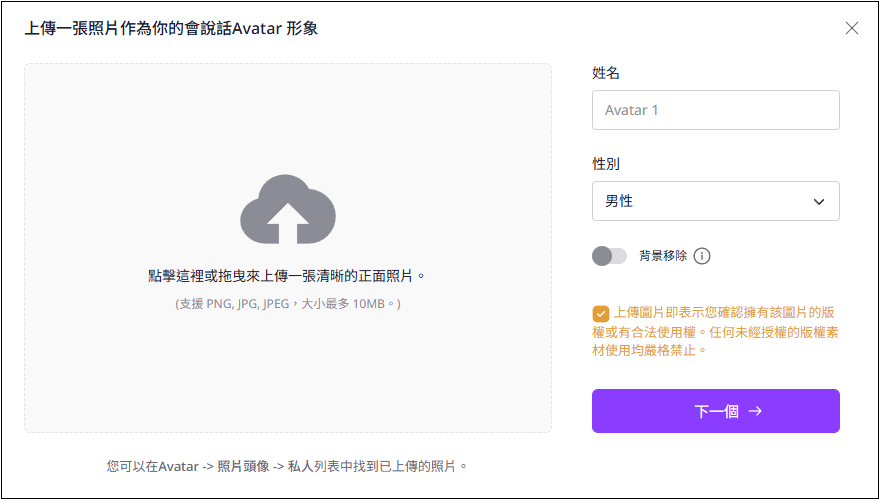The image size is (880, 500).
Task: Click the arrow inside the 下一個 button
Action: pyautogui.click(x=755, y=411)
